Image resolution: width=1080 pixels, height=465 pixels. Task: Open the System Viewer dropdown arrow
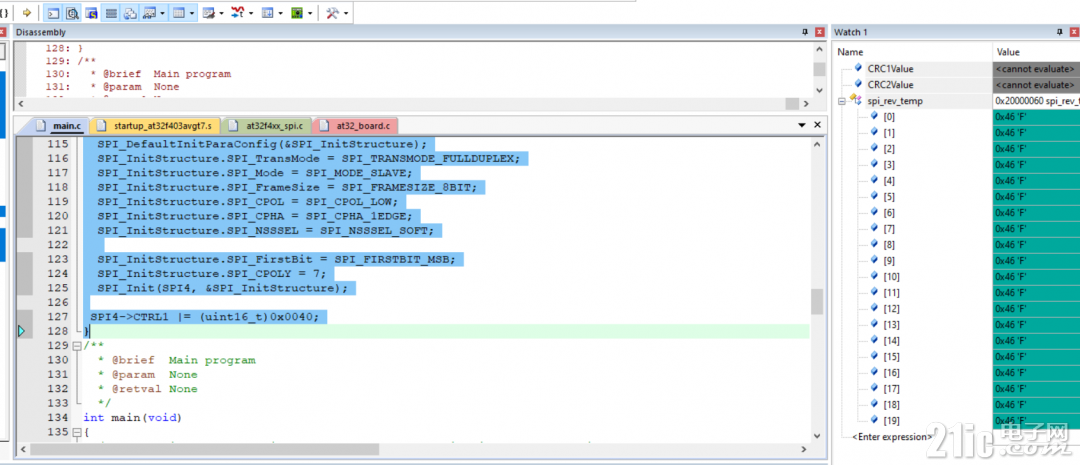click(311, 12)
